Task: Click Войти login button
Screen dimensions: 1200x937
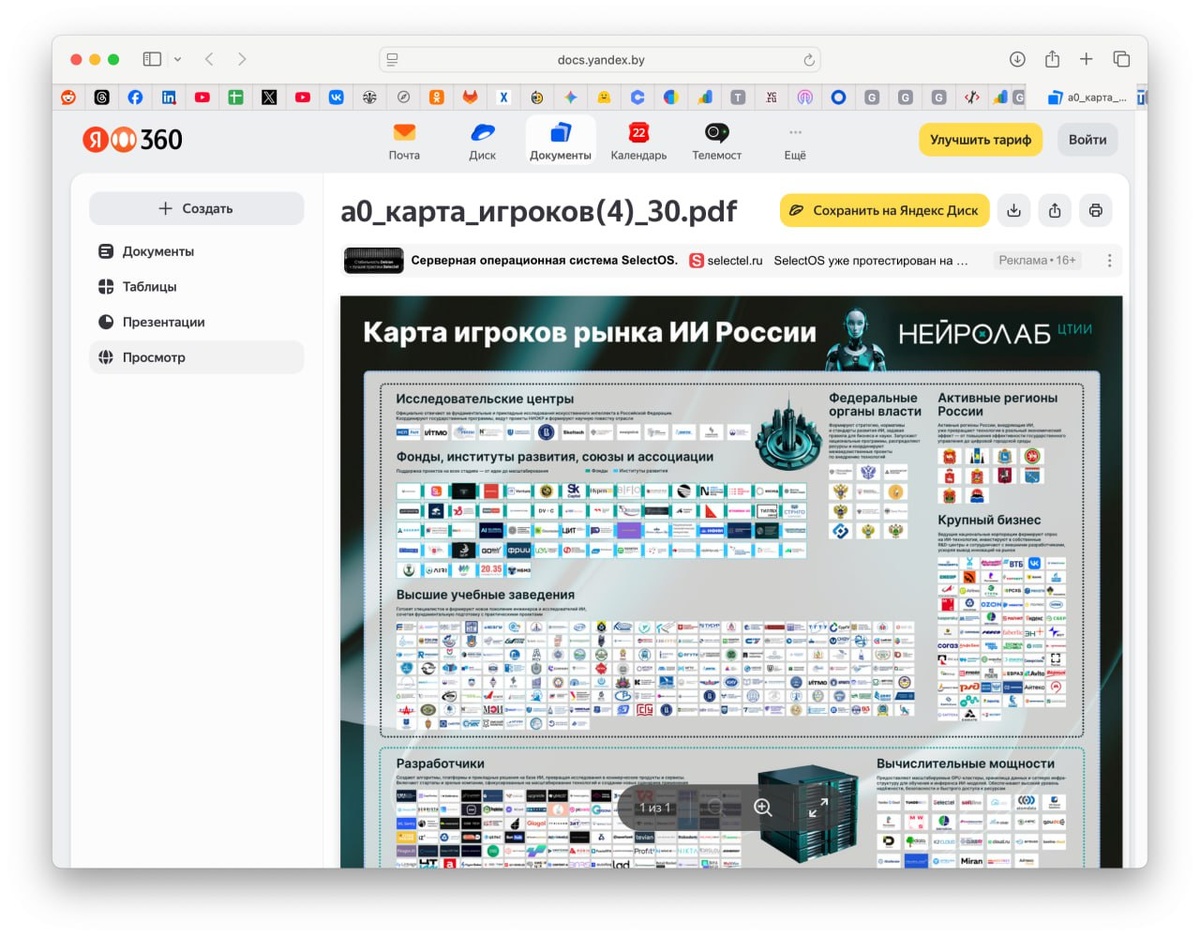Action: (1087, 140)
